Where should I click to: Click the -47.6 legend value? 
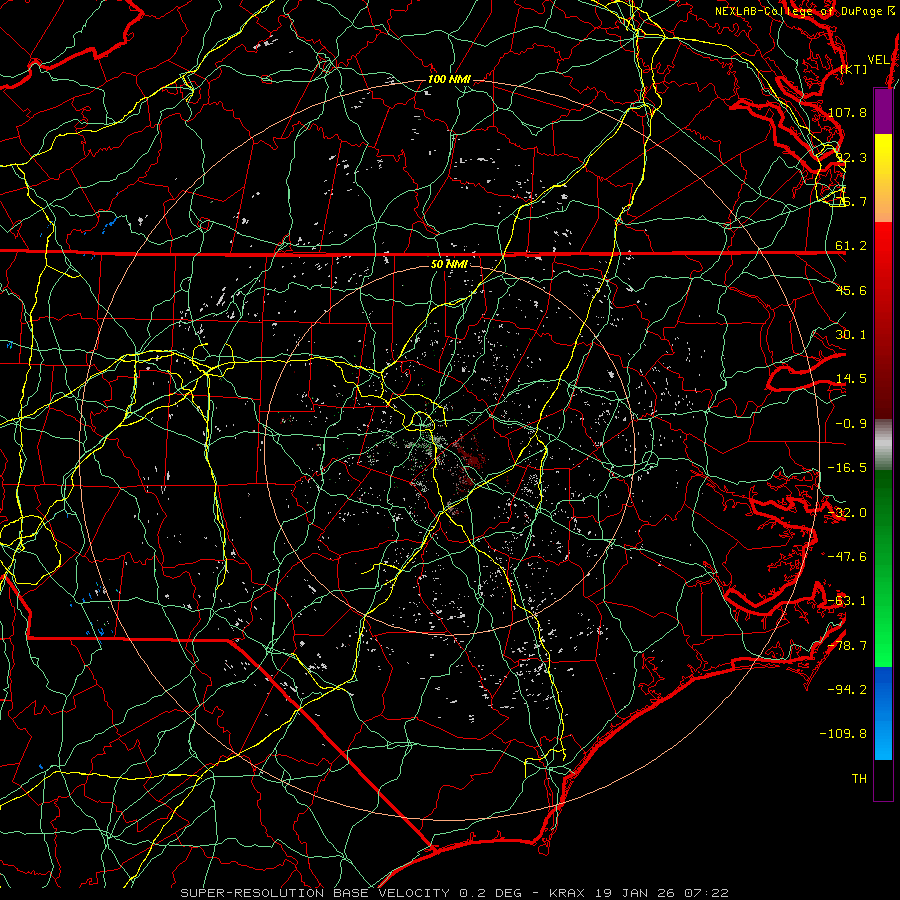(x=847, y=557)
